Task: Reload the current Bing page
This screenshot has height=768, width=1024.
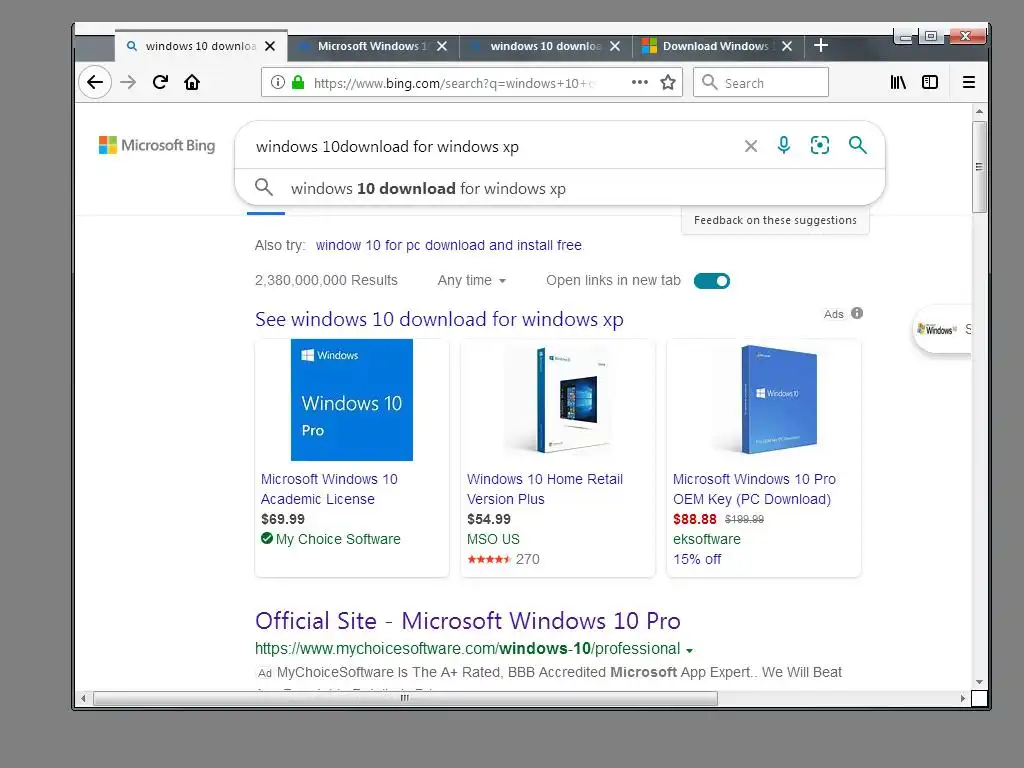Action: click(x=160, y=82)
